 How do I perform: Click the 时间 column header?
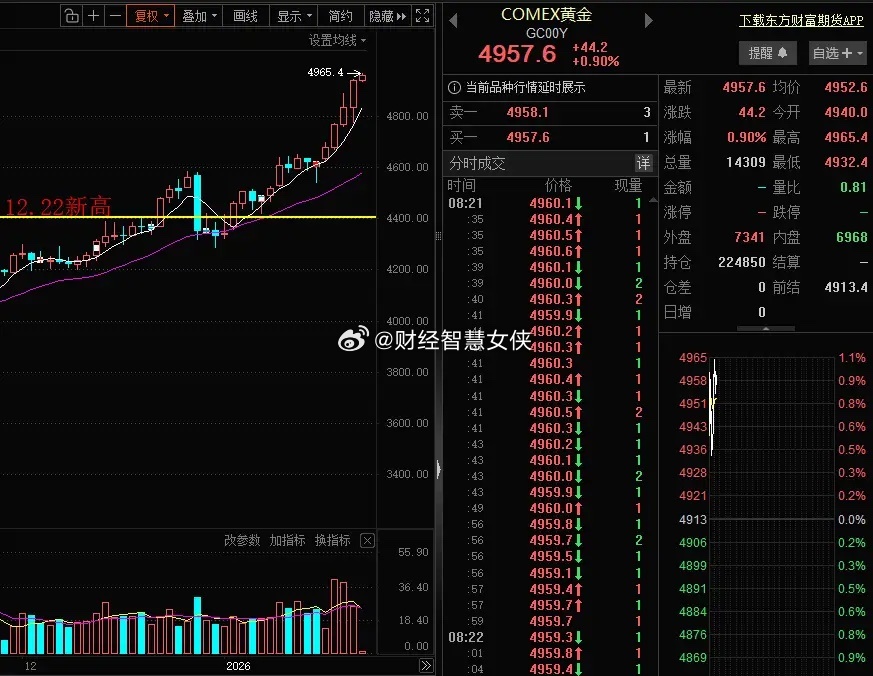462,185
